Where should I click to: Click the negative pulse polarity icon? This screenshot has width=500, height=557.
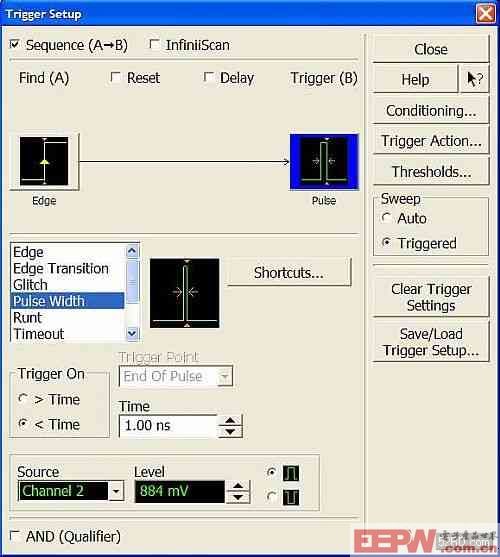pos(290,497)
